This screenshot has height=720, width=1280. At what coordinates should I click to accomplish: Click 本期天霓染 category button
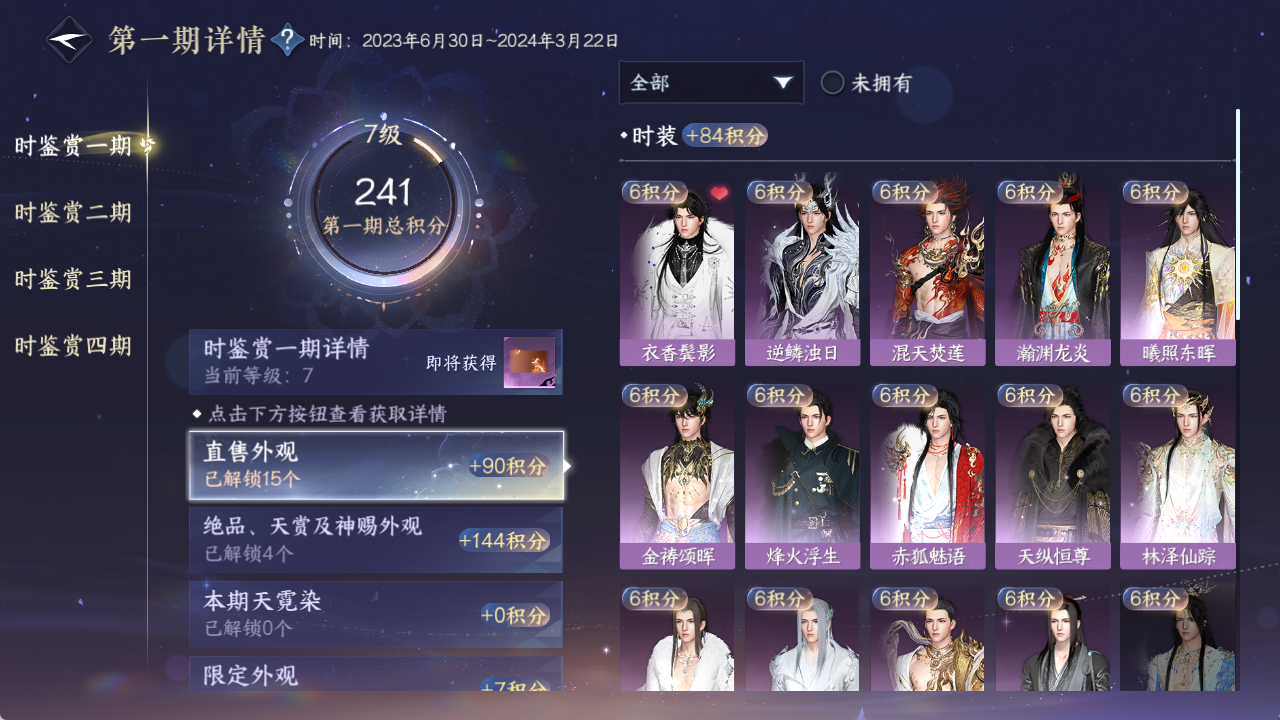376,614
